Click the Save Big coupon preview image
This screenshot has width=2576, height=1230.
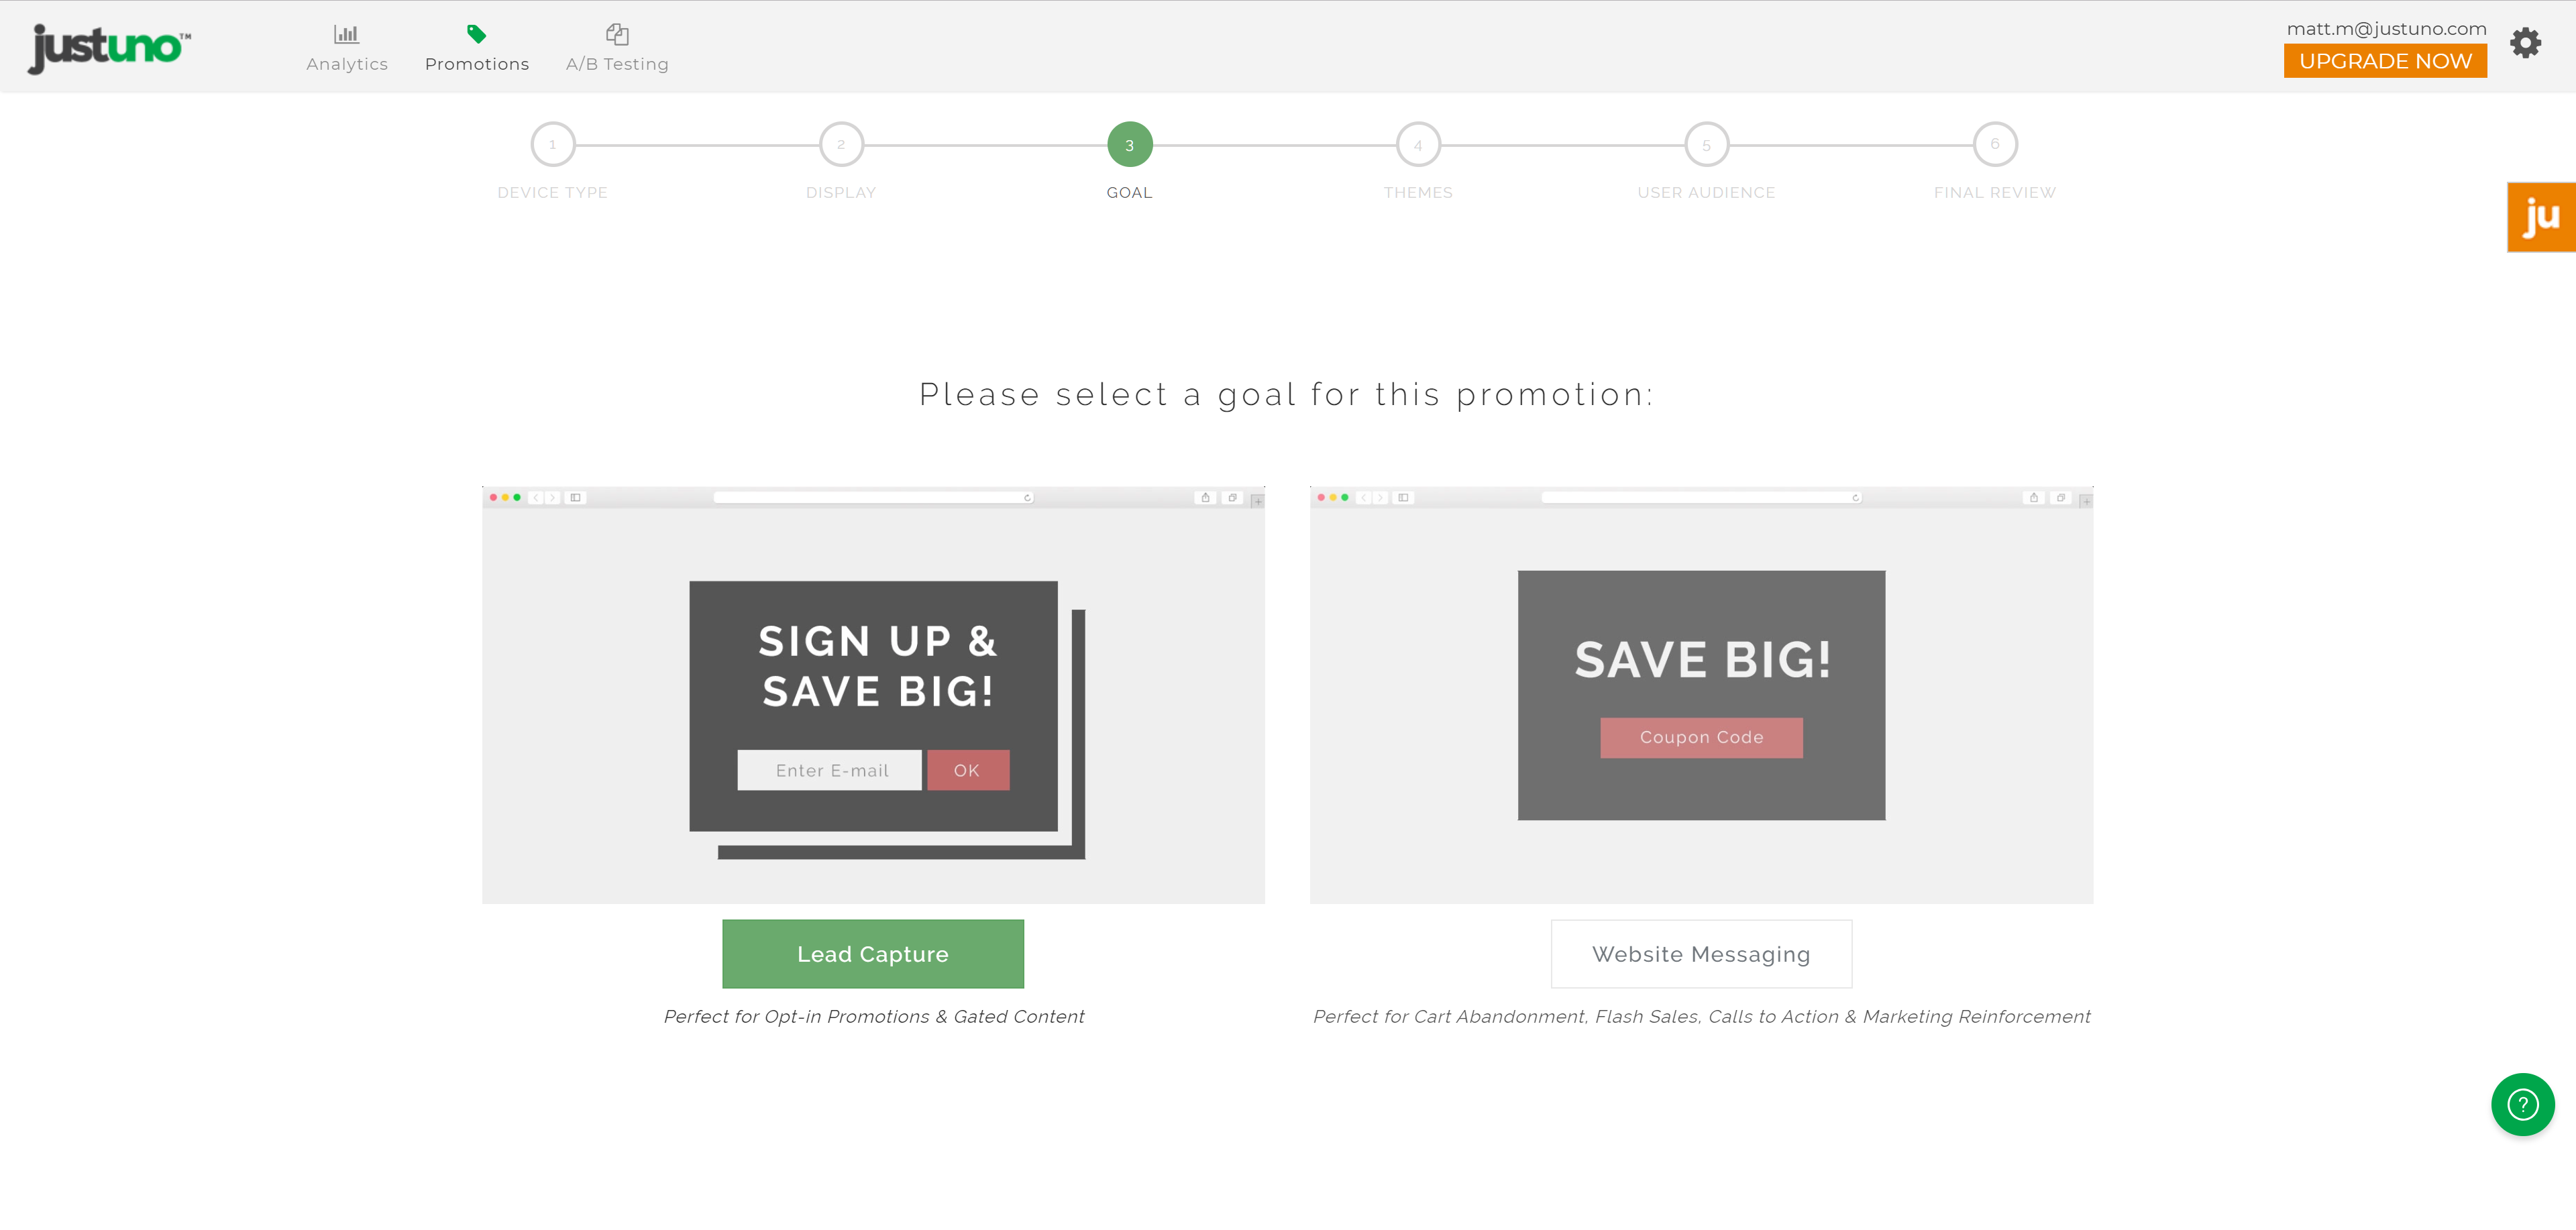(x=1701, y=695)
